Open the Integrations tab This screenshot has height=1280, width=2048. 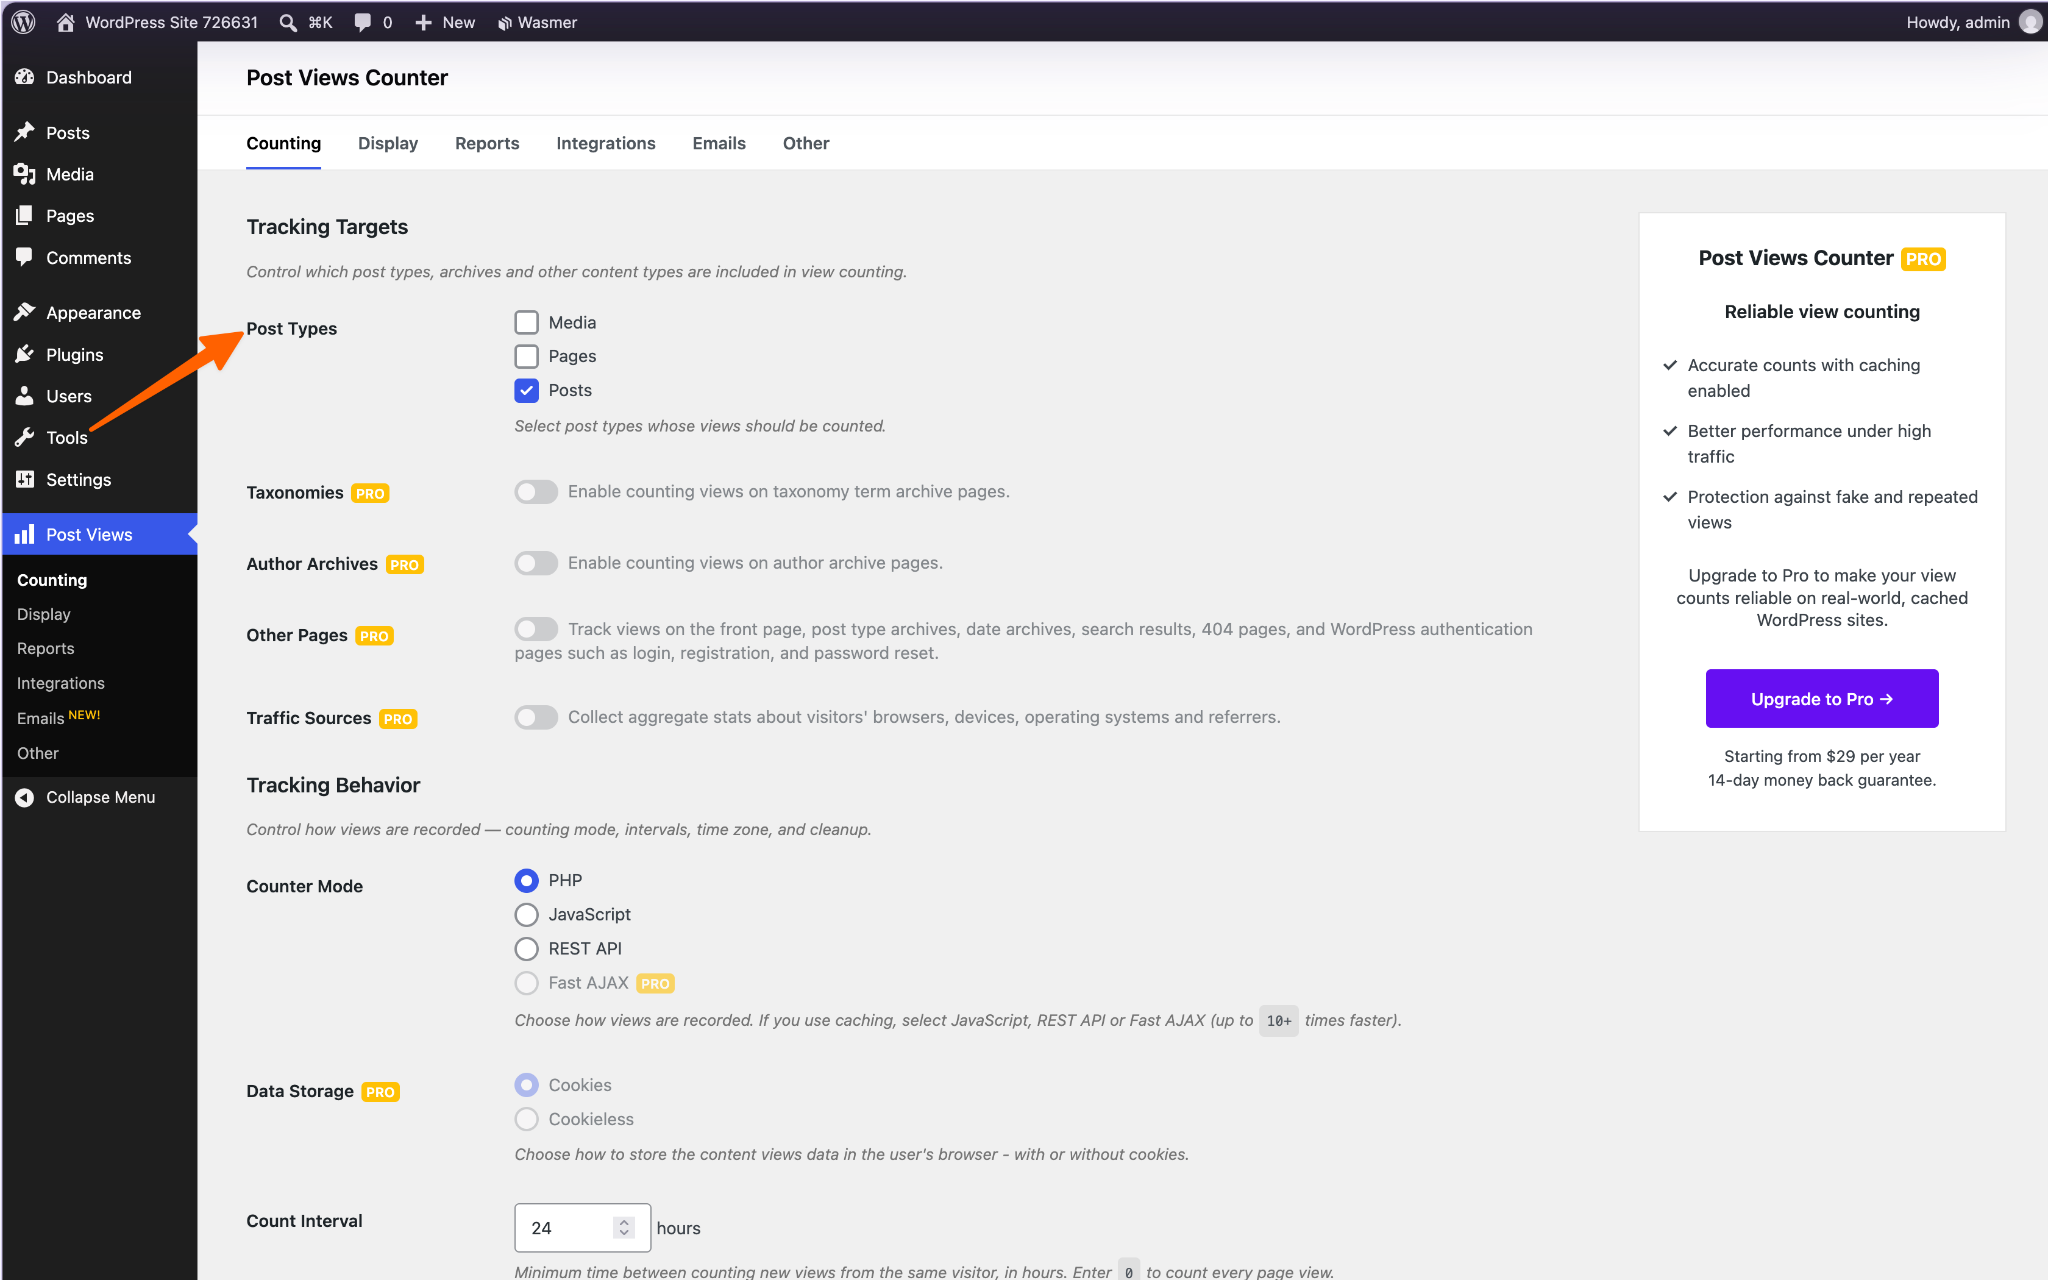606,143
